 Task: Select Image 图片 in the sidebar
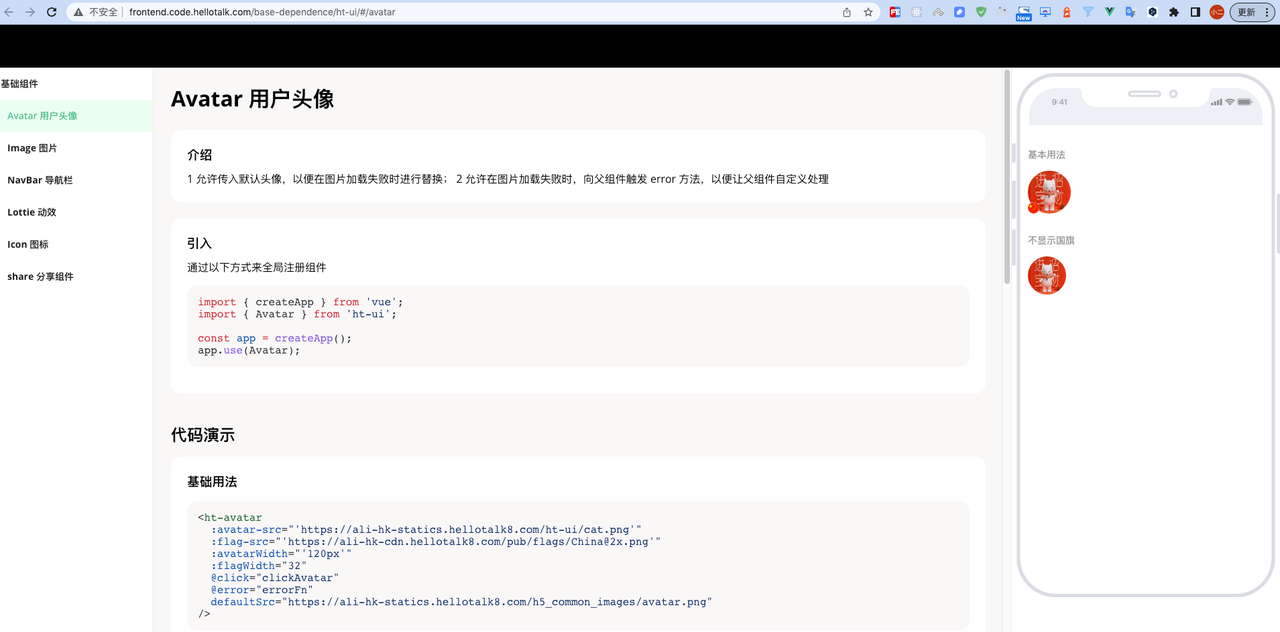(x=32, y=148)
